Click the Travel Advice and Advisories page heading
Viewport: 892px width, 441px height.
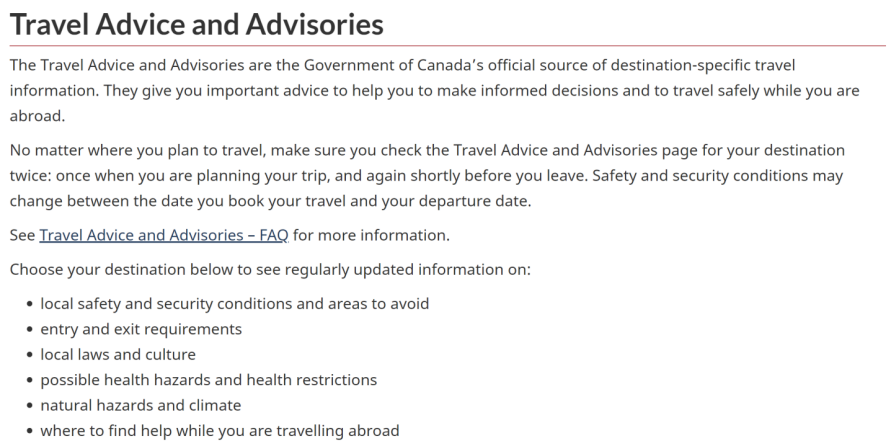pyautogui.click(x=197, y=24)
